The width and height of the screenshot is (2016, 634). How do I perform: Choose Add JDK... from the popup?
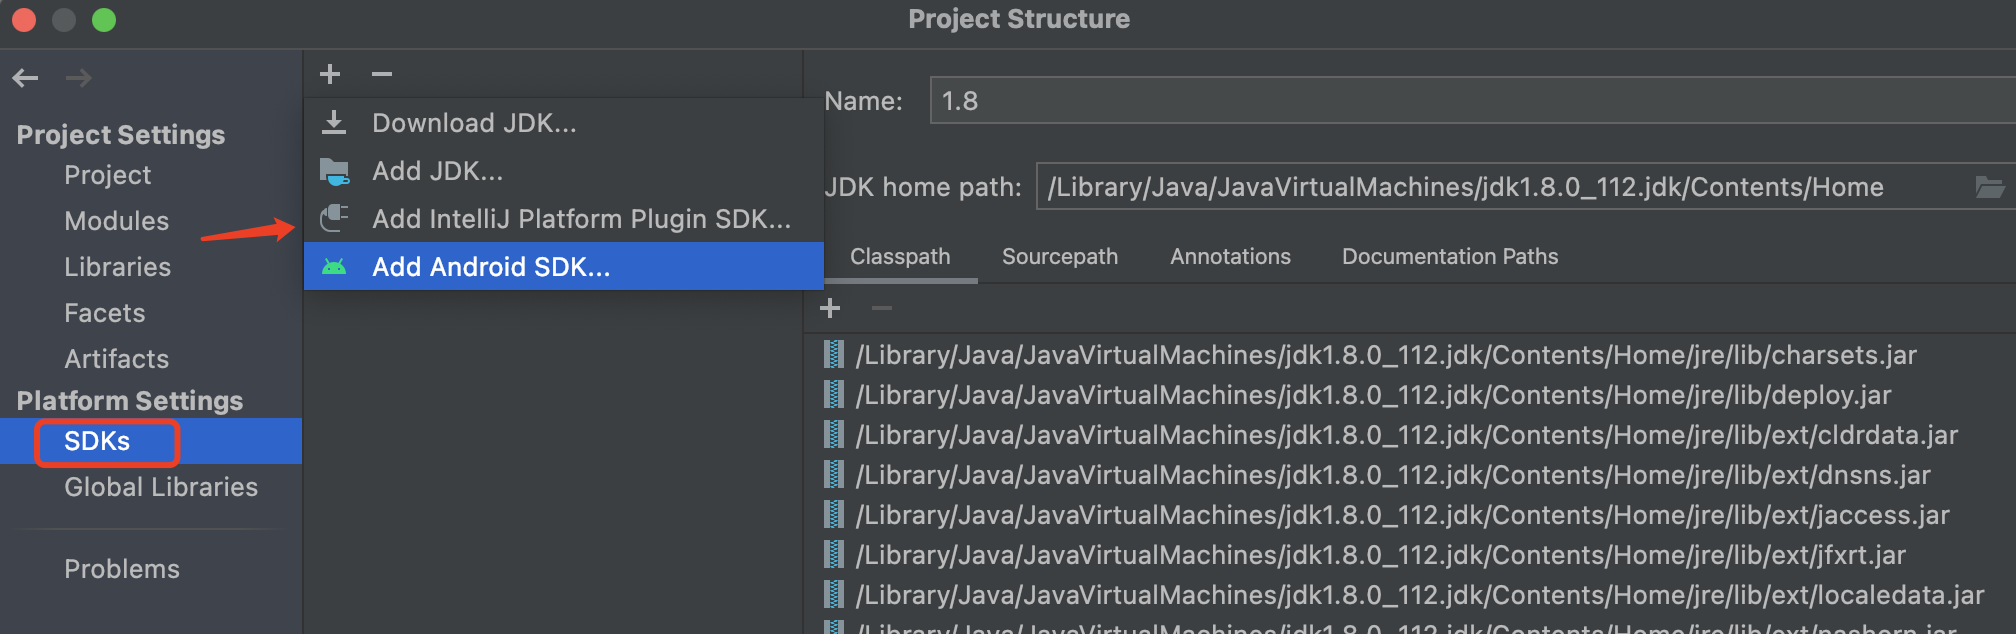click(x=437, y=171)
